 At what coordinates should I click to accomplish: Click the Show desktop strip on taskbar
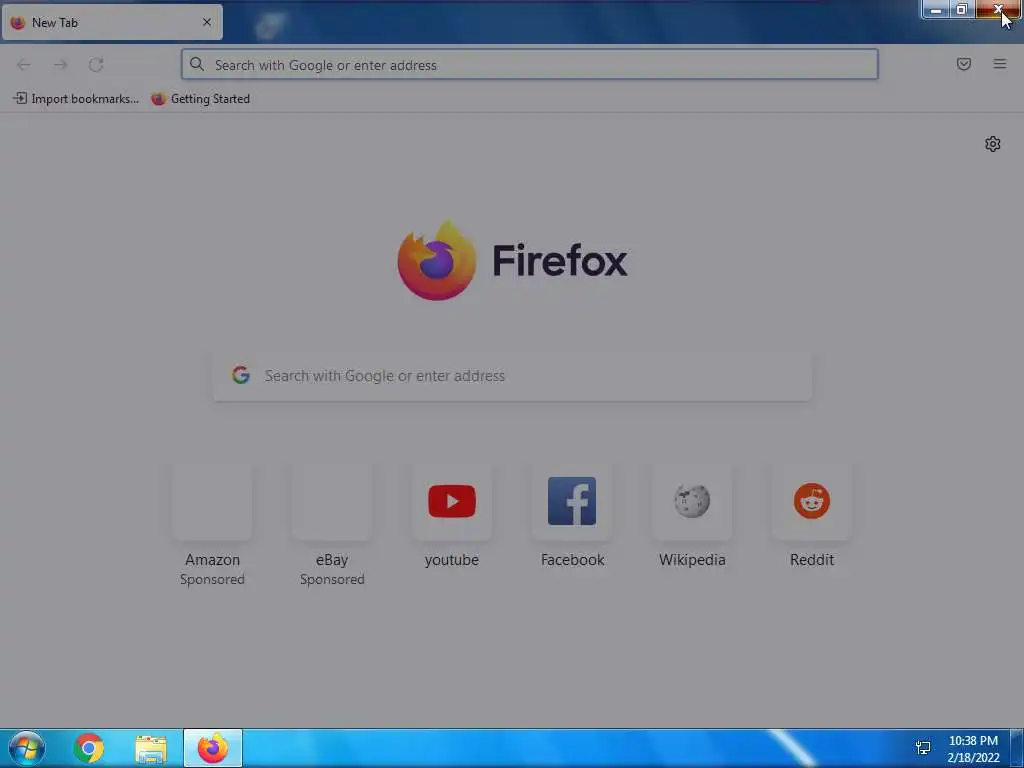[x=1017, y=748]
